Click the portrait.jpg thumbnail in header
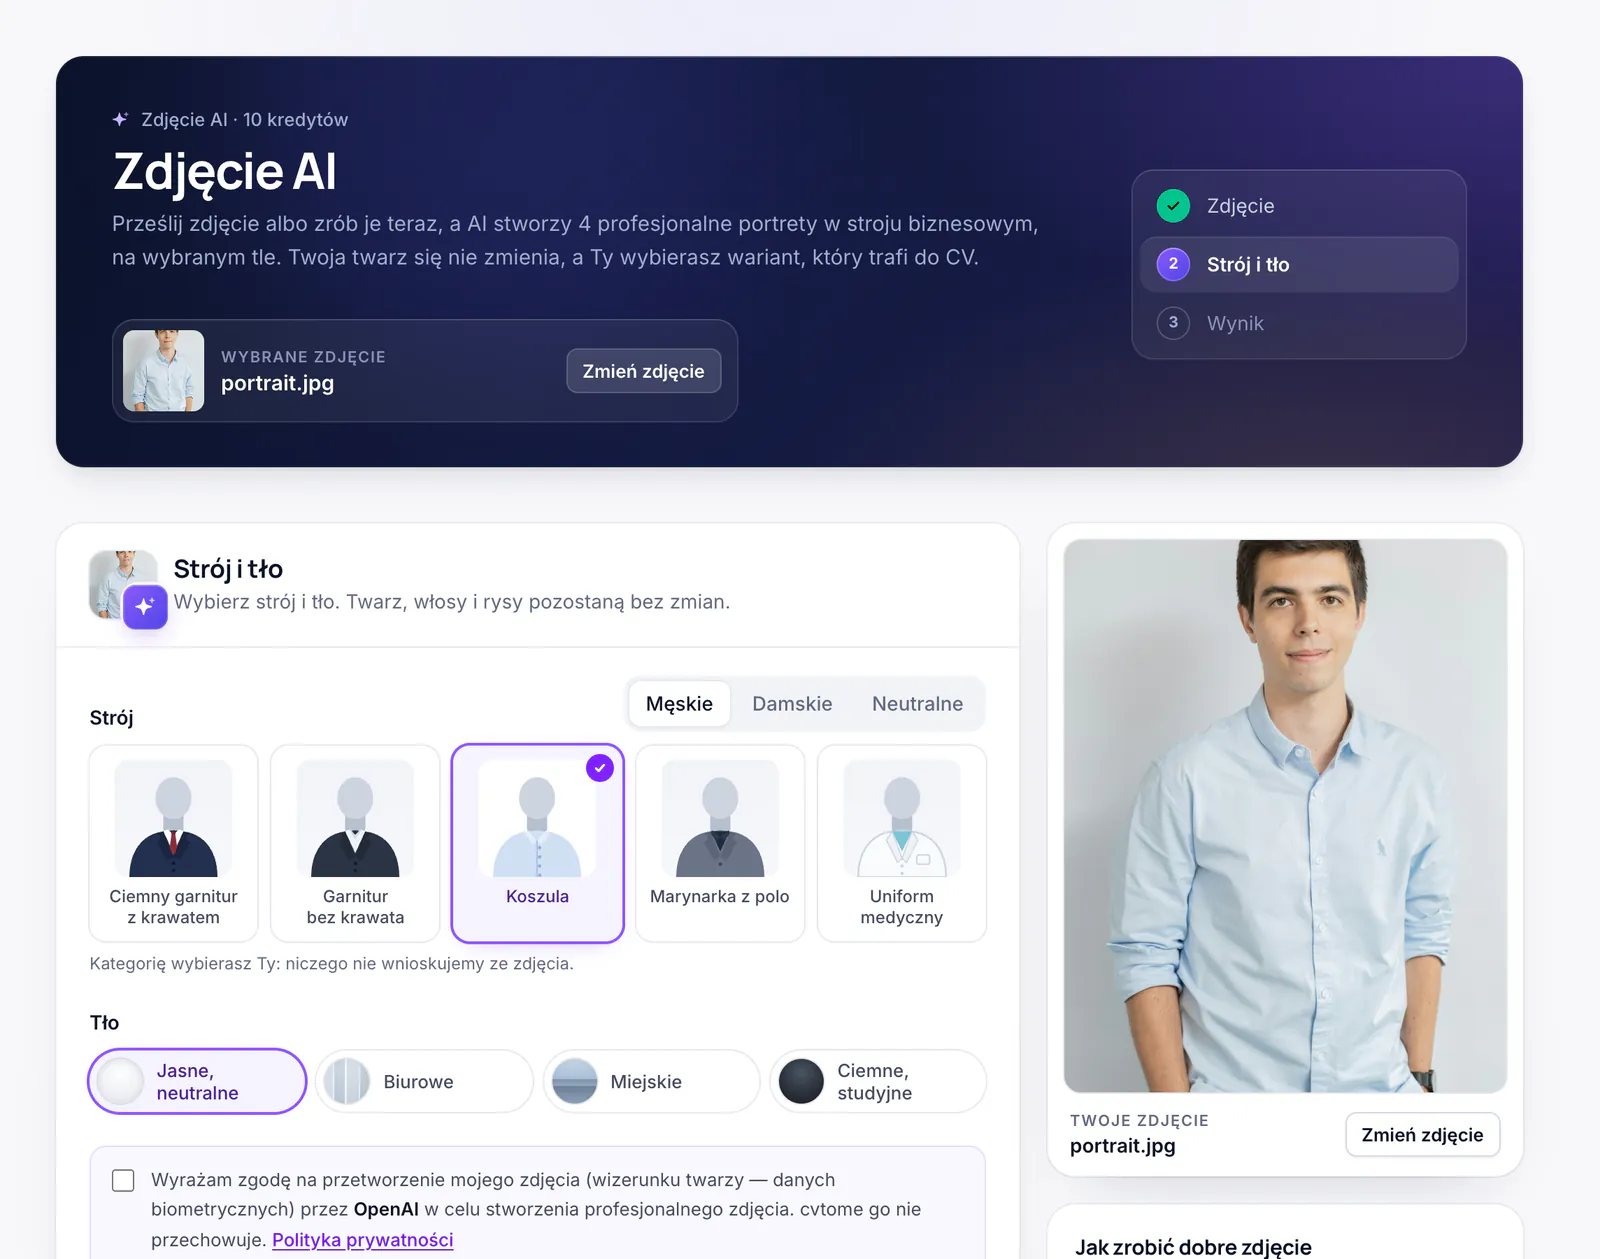1600x1259 pixels. (164, 371)
